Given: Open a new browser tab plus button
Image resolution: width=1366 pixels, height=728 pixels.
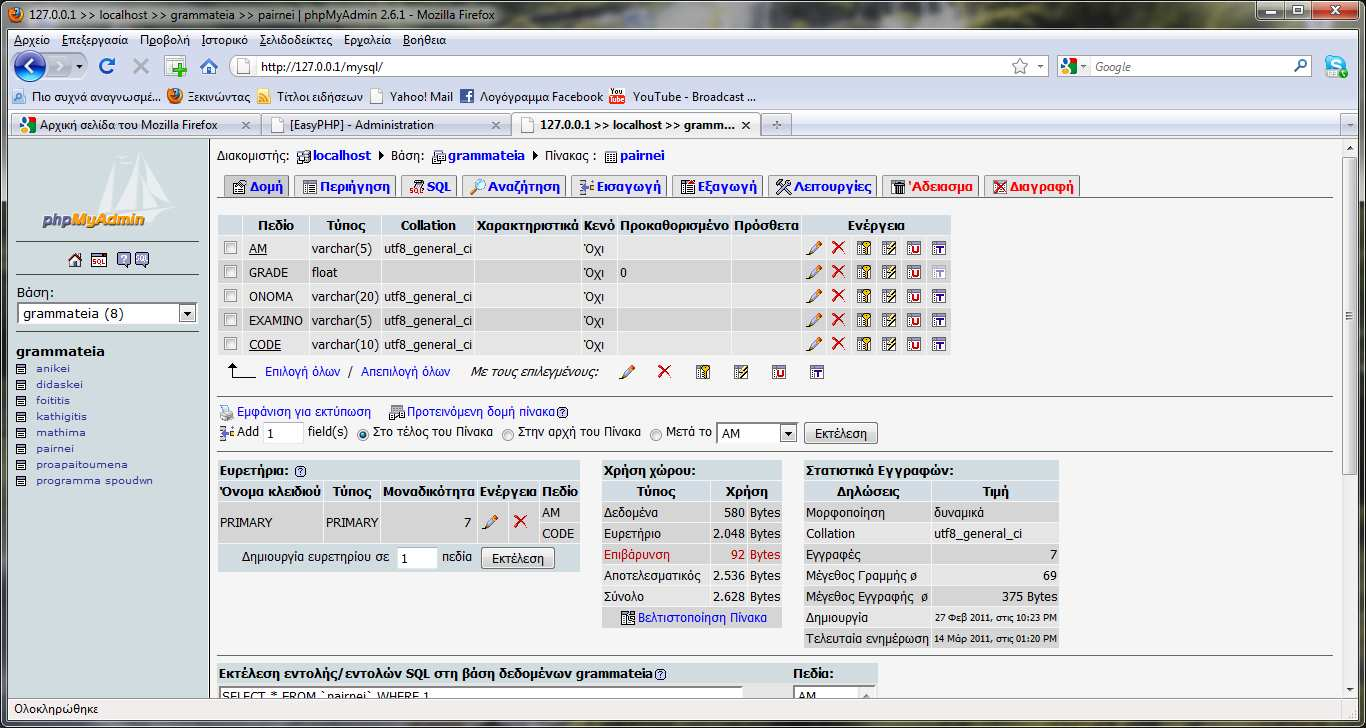Looking at the screenshot, I should (776, 125).
